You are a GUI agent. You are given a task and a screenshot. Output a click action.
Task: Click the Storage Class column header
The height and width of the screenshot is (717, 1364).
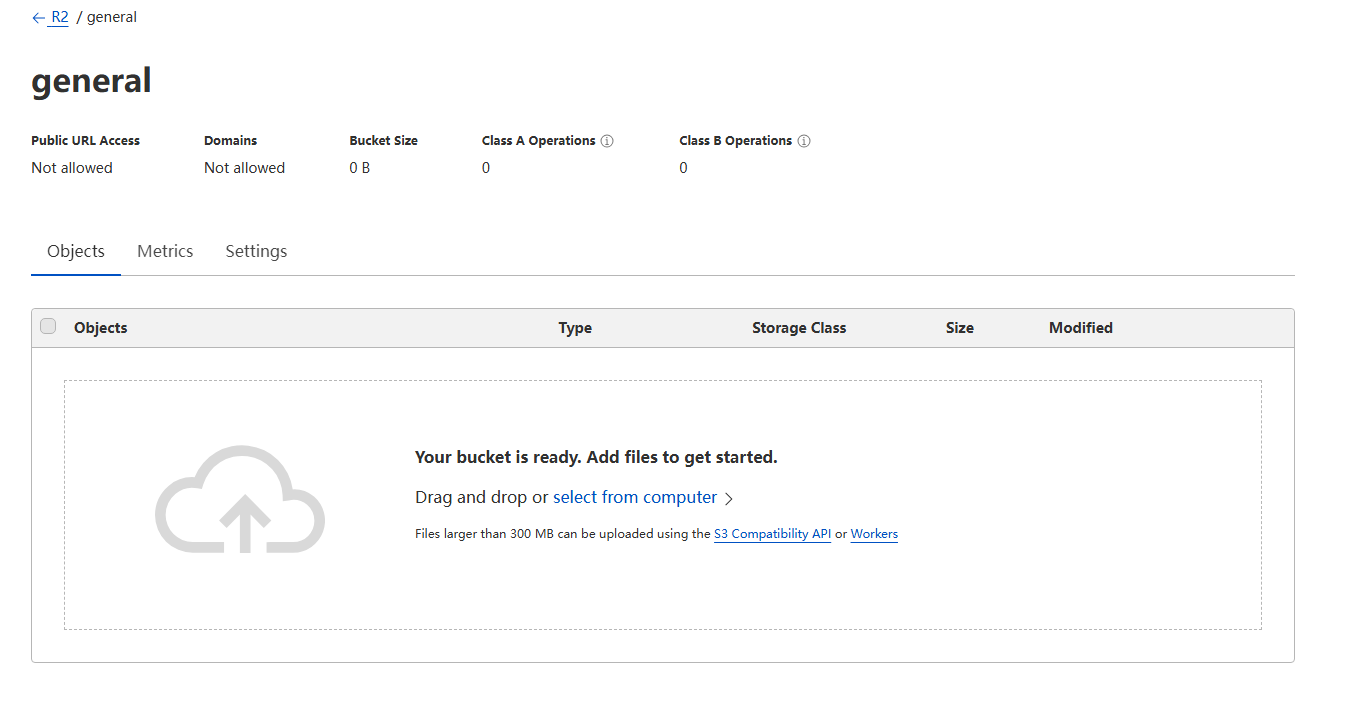click(799, 328)
